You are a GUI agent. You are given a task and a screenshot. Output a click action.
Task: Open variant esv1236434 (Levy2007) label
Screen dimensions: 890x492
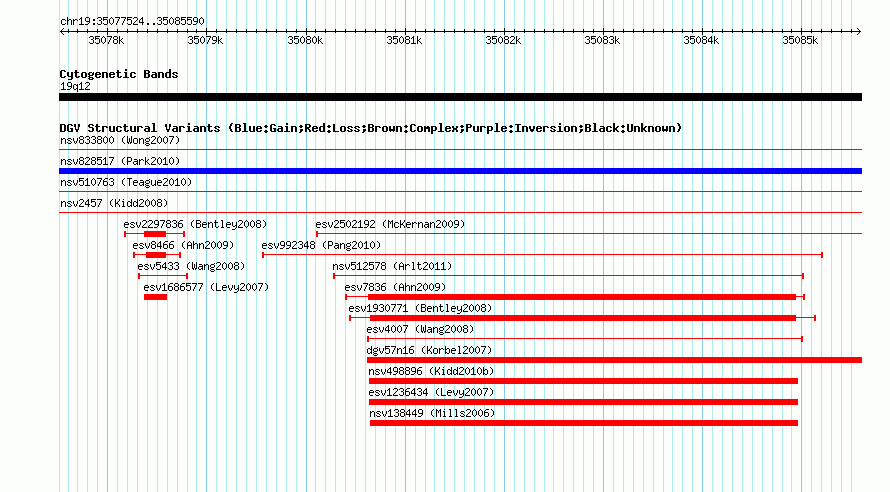tap(431, 392)
